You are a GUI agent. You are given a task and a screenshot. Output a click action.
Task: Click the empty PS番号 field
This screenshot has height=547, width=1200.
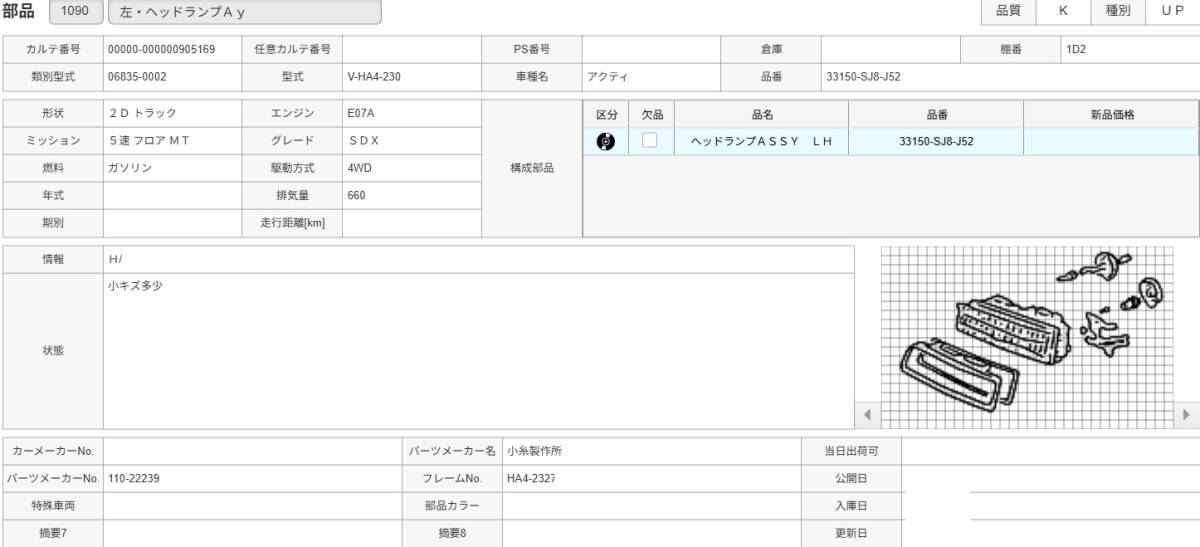pyautogui.click(x=651, y=48)
